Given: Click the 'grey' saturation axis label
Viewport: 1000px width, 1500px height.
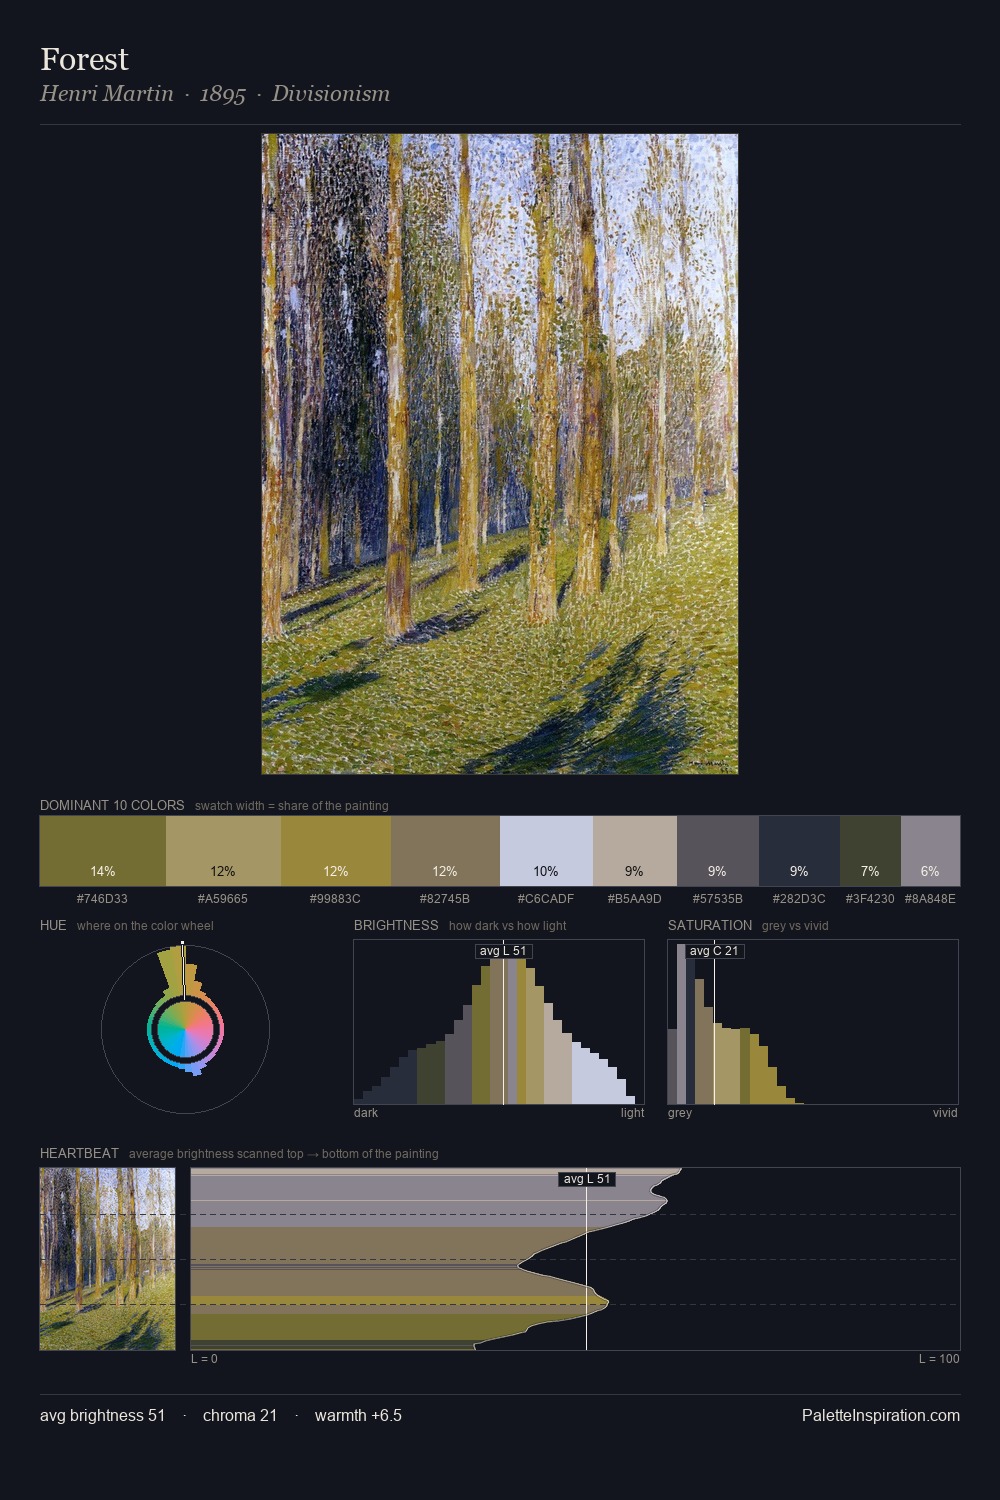Looking at the screenshot, I should coord(680,1113).
